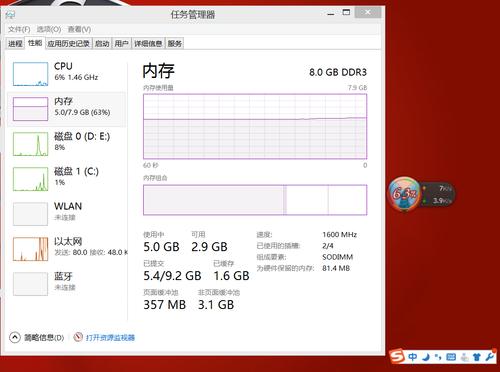Select the WLAN graph thumbnail
Viewport: 500px width, 372px height.
click(30, 214)
